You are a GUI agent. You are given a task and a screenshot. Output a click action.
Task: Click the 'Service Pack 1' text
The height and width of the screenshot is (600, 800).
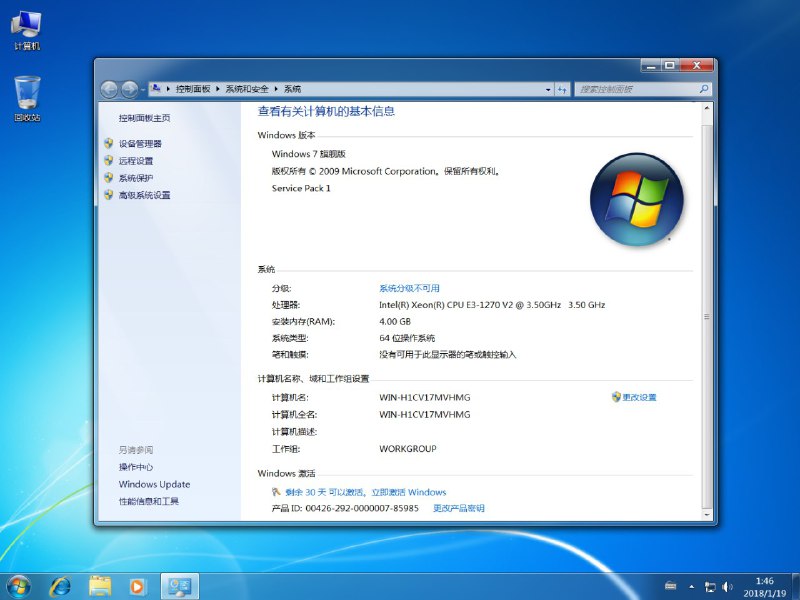coord(301,188)
